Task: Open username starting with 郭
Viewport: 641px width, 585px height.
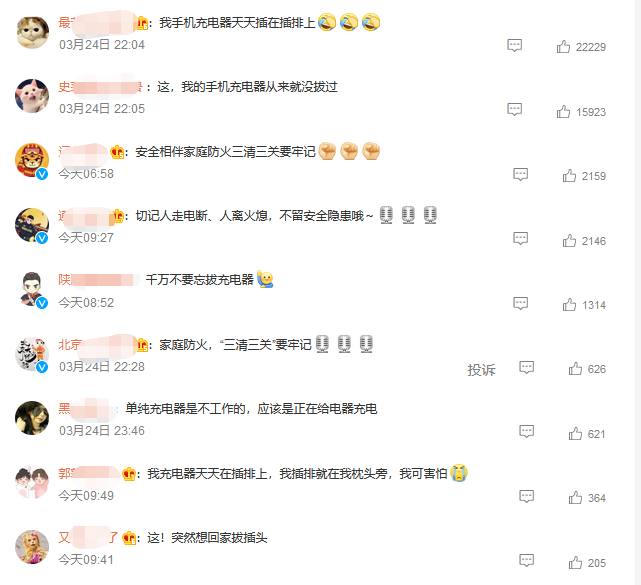Action: (x=89, y=473)
